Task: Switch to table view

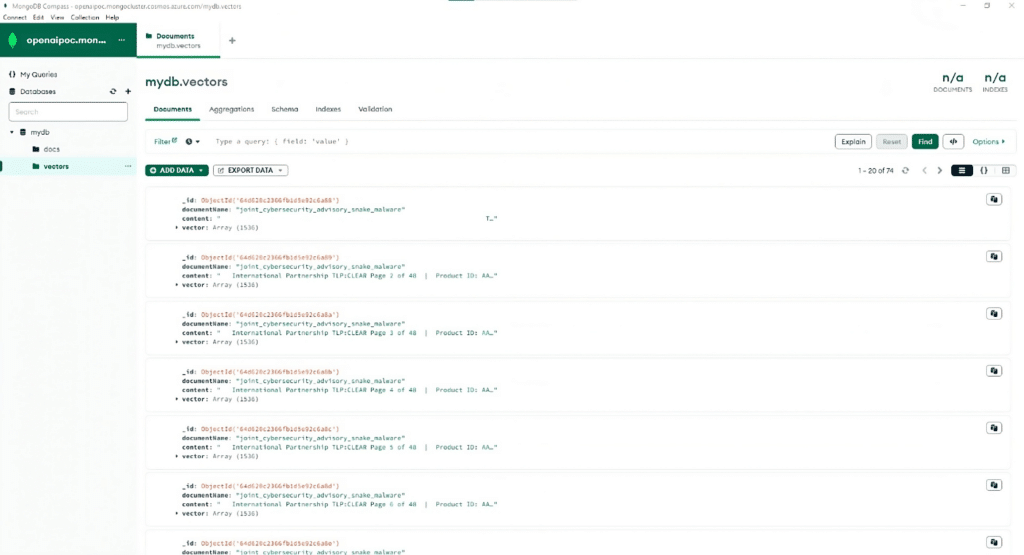Action: (1006, 170)
